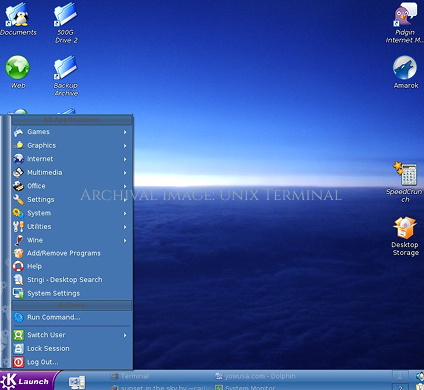Click the Wine glass menu icon

18,240
